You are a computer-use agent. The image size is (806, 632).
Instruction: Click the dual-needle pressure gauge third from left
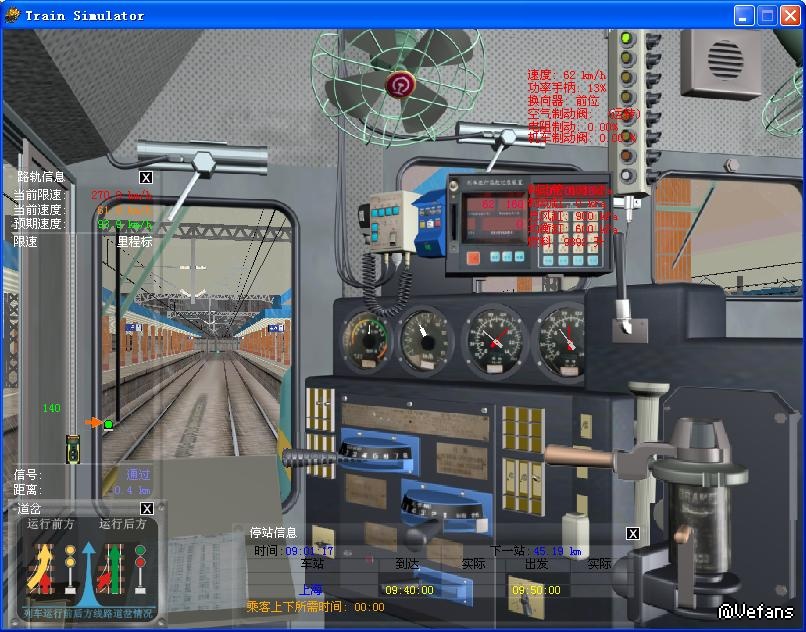(494, 339)
